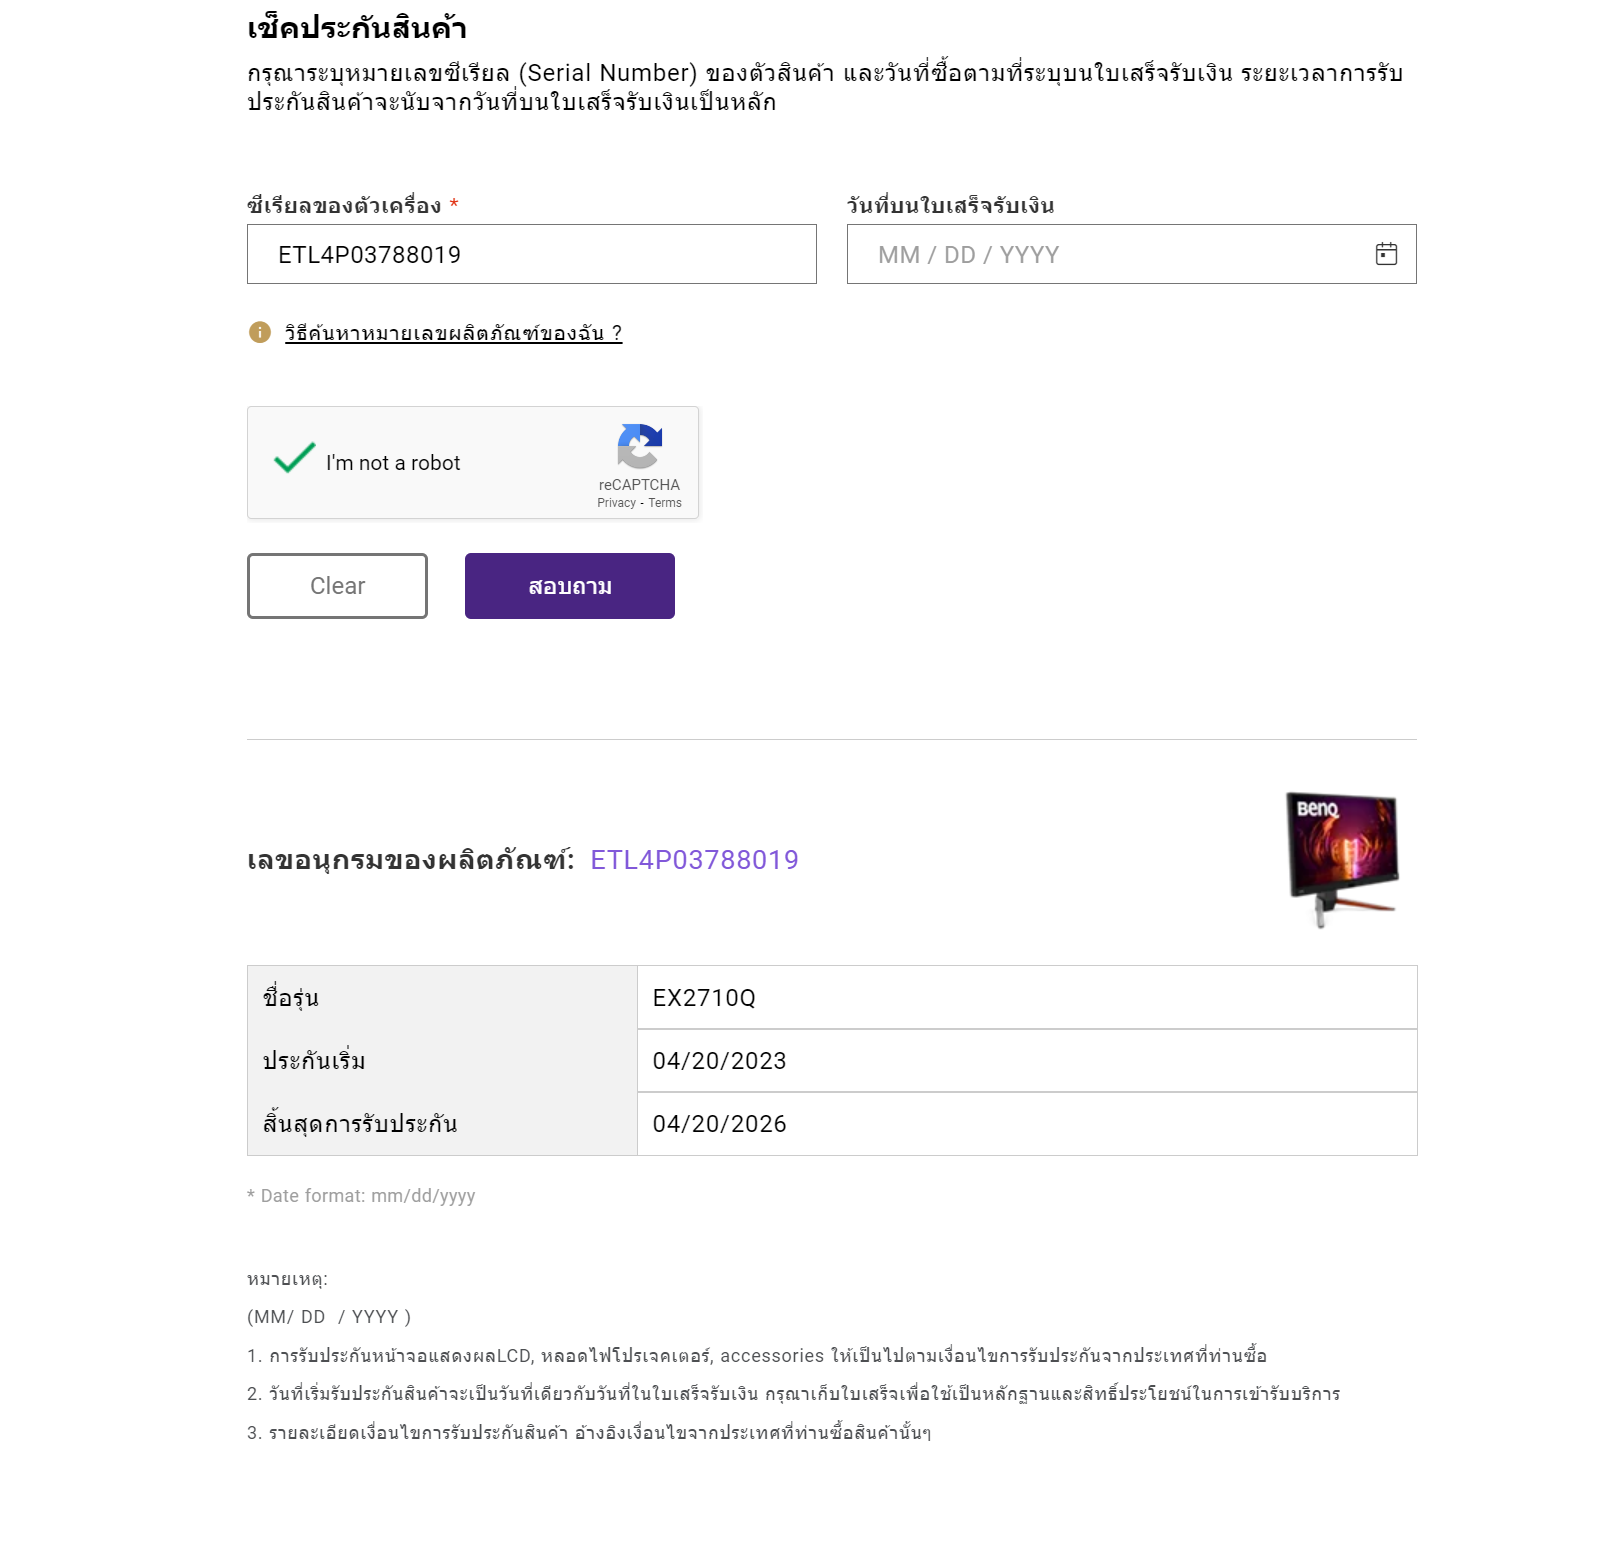Click the Clear button
This screenshot has width=1607, height=1549.
337,586
